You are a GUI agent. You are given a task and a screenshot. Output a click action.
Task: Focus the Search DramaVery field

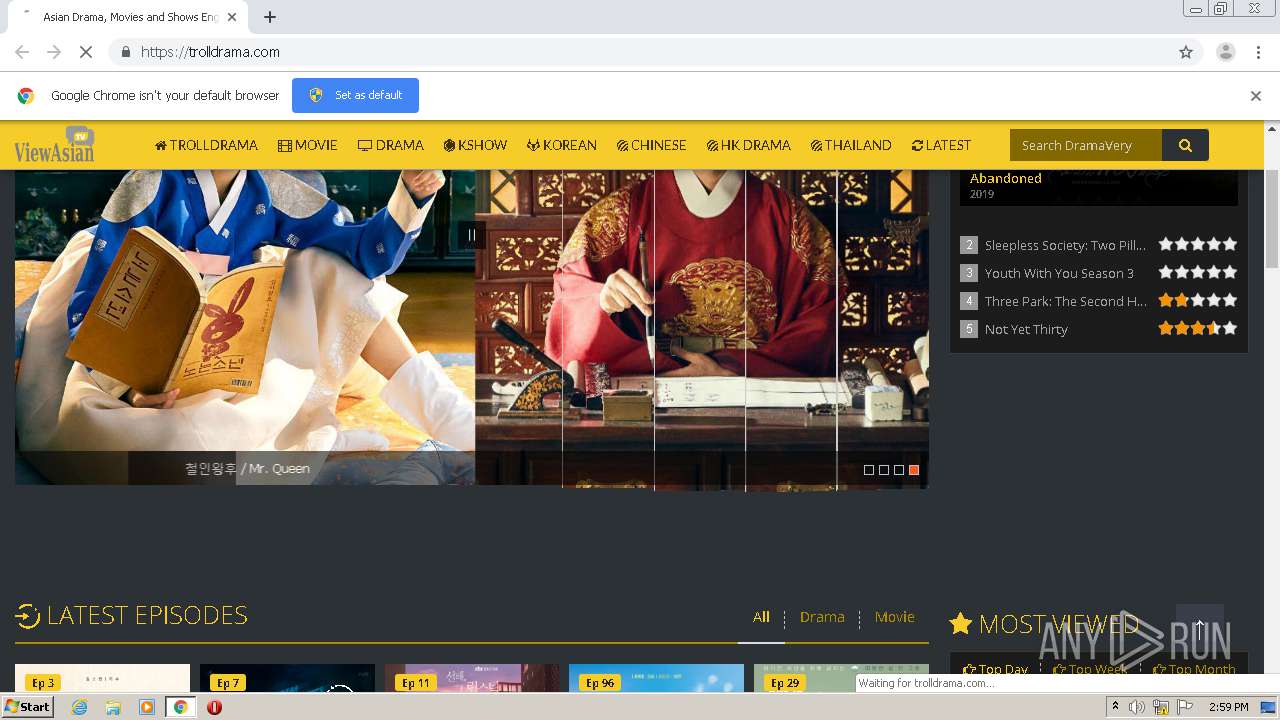(1086, 145)
